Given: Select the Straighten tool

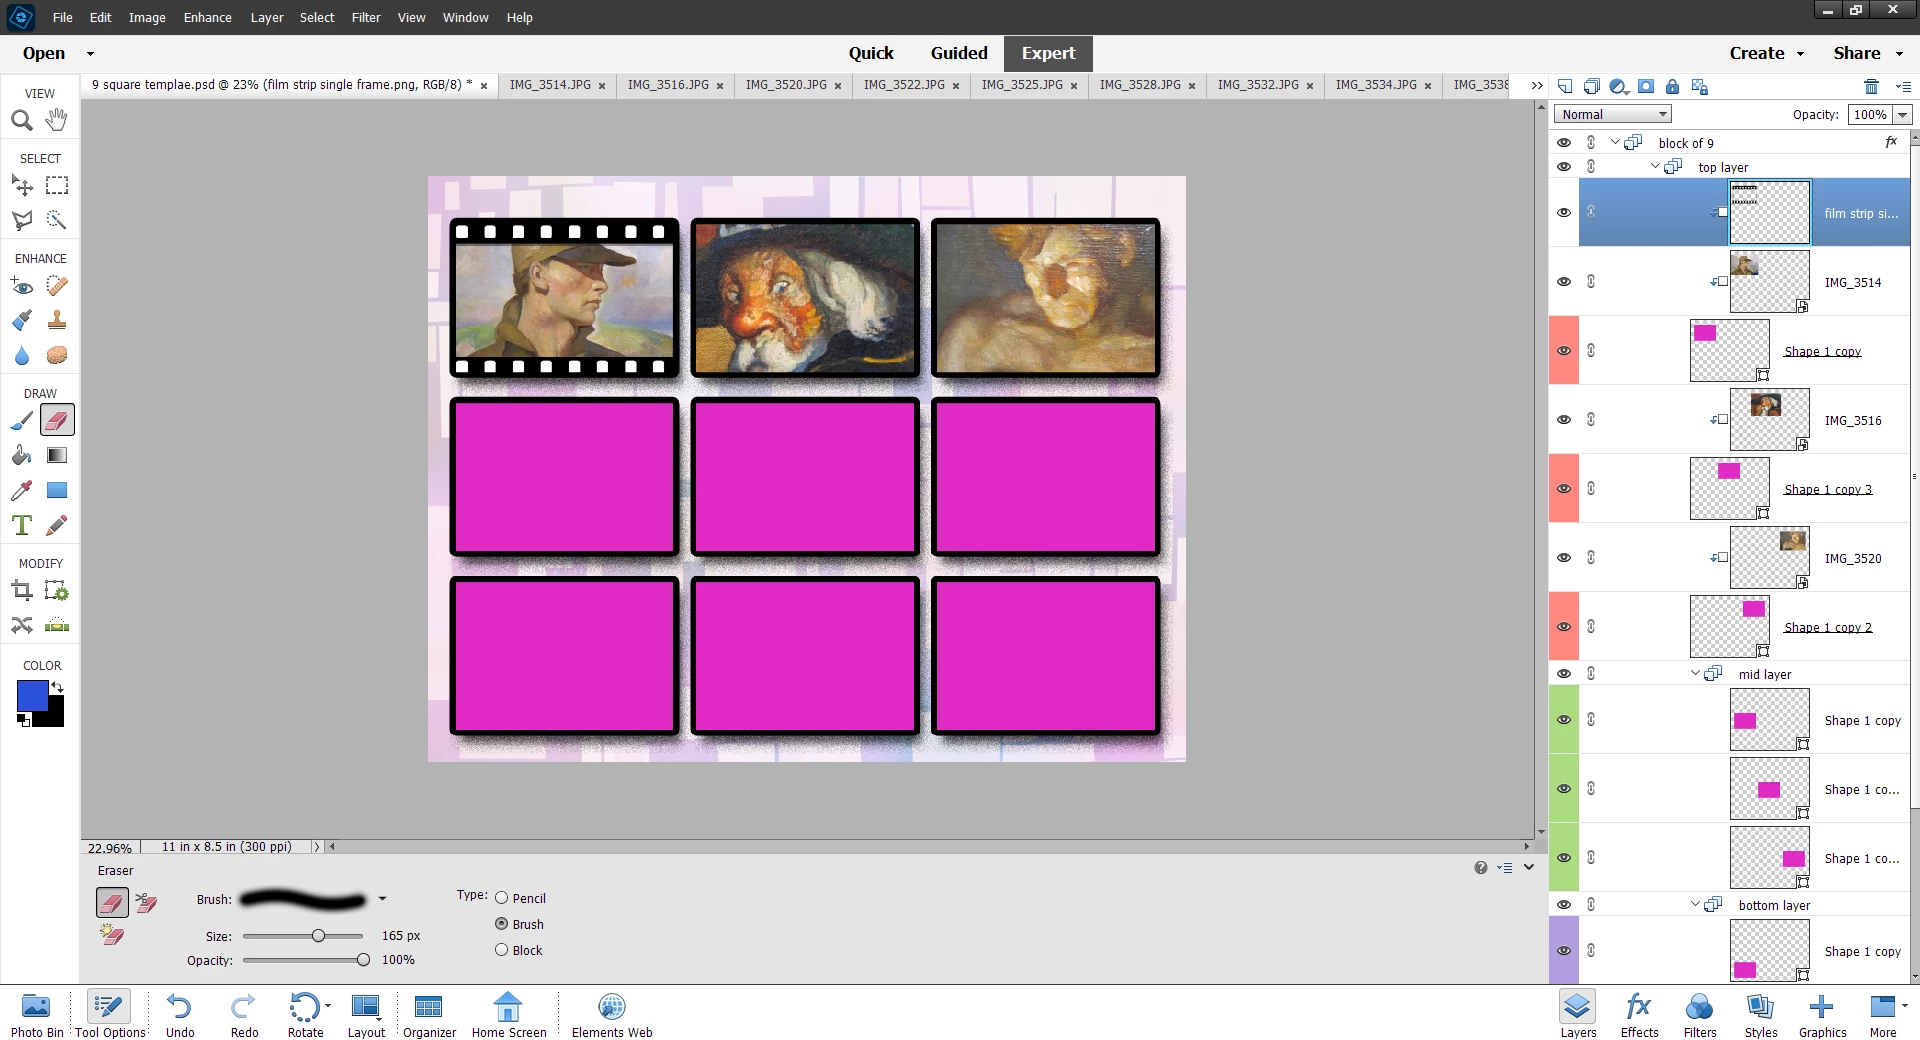Looking at the screenshot, I should 57,625.
